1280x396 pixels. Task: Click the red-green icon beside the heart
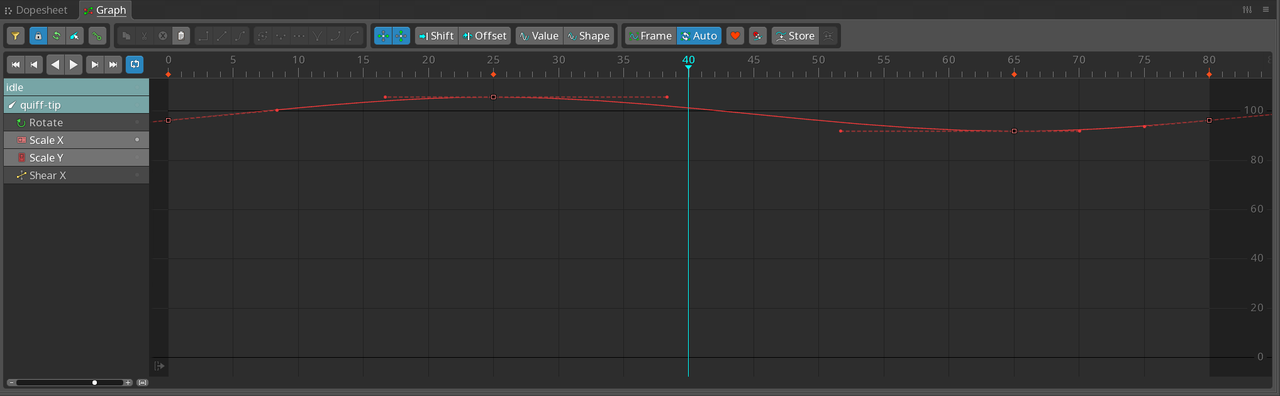pyautogui.click(x=757, y=36)
